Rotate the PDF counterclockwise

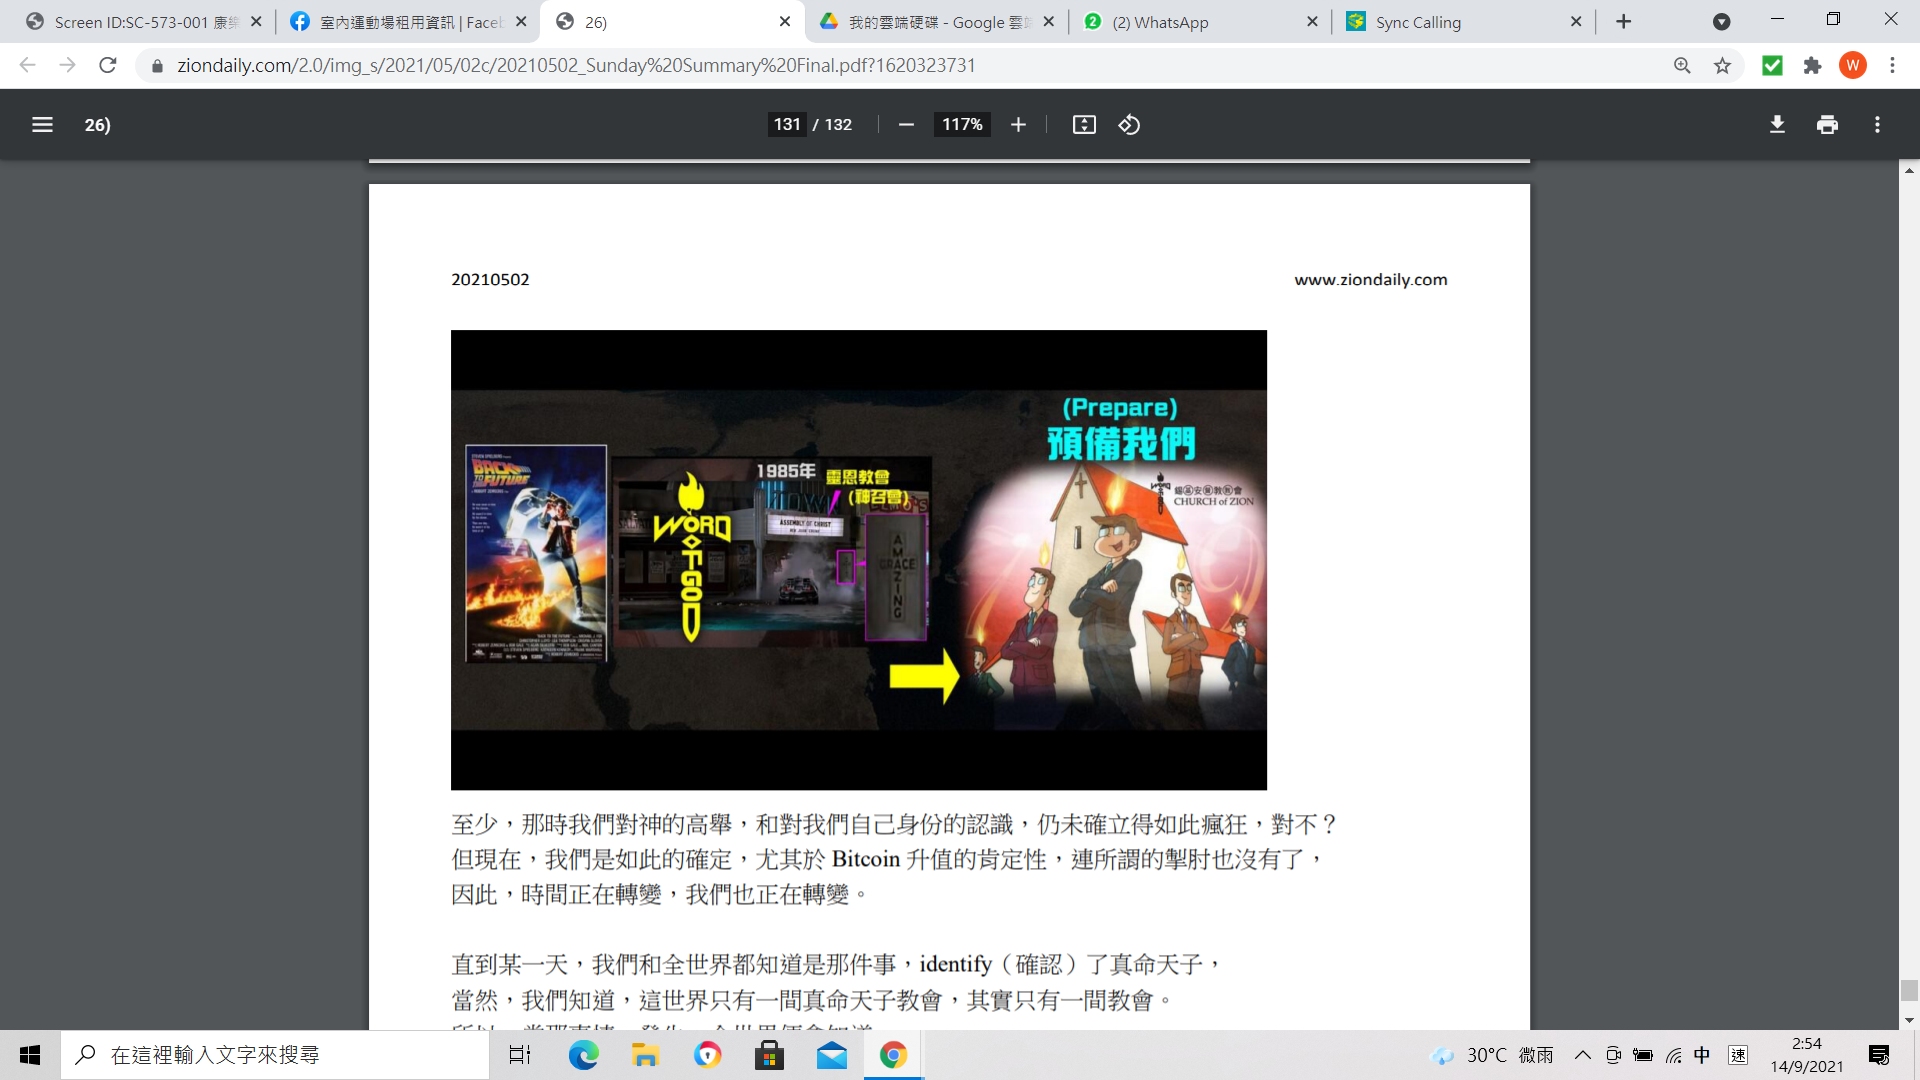[x=1129, y=125]
